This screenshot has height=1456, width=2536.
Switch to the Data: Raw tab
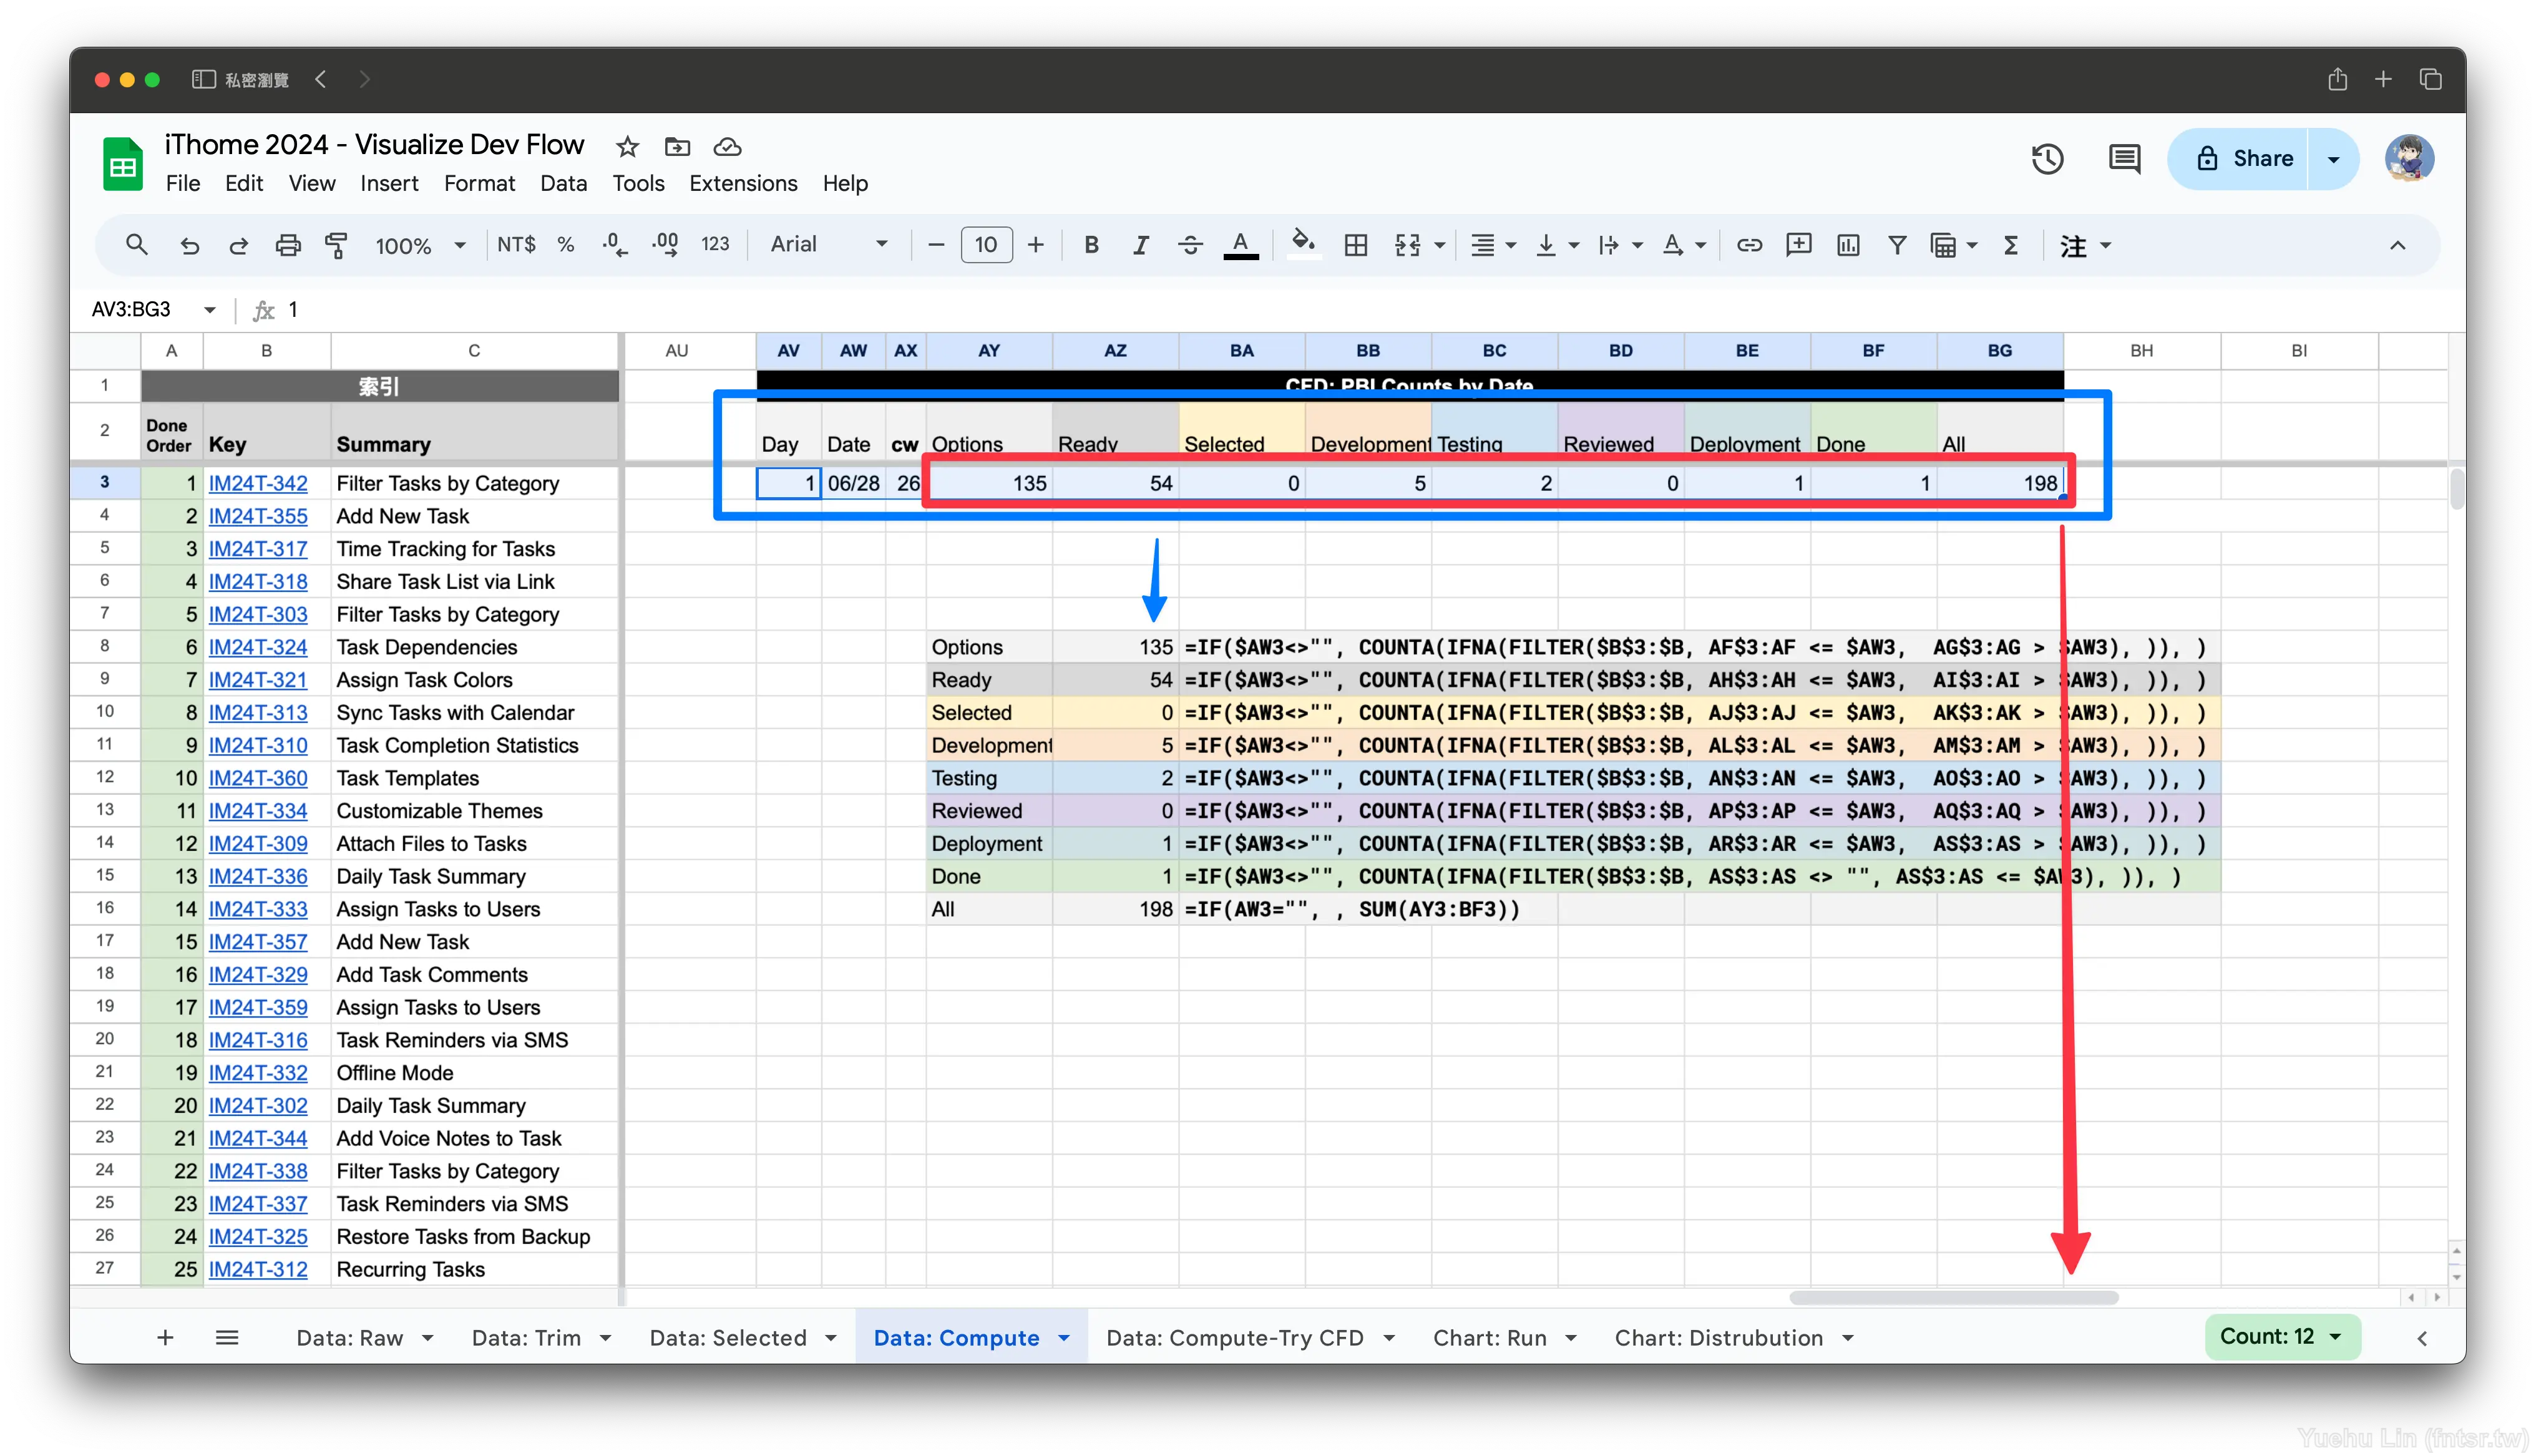click(350, 1337)
